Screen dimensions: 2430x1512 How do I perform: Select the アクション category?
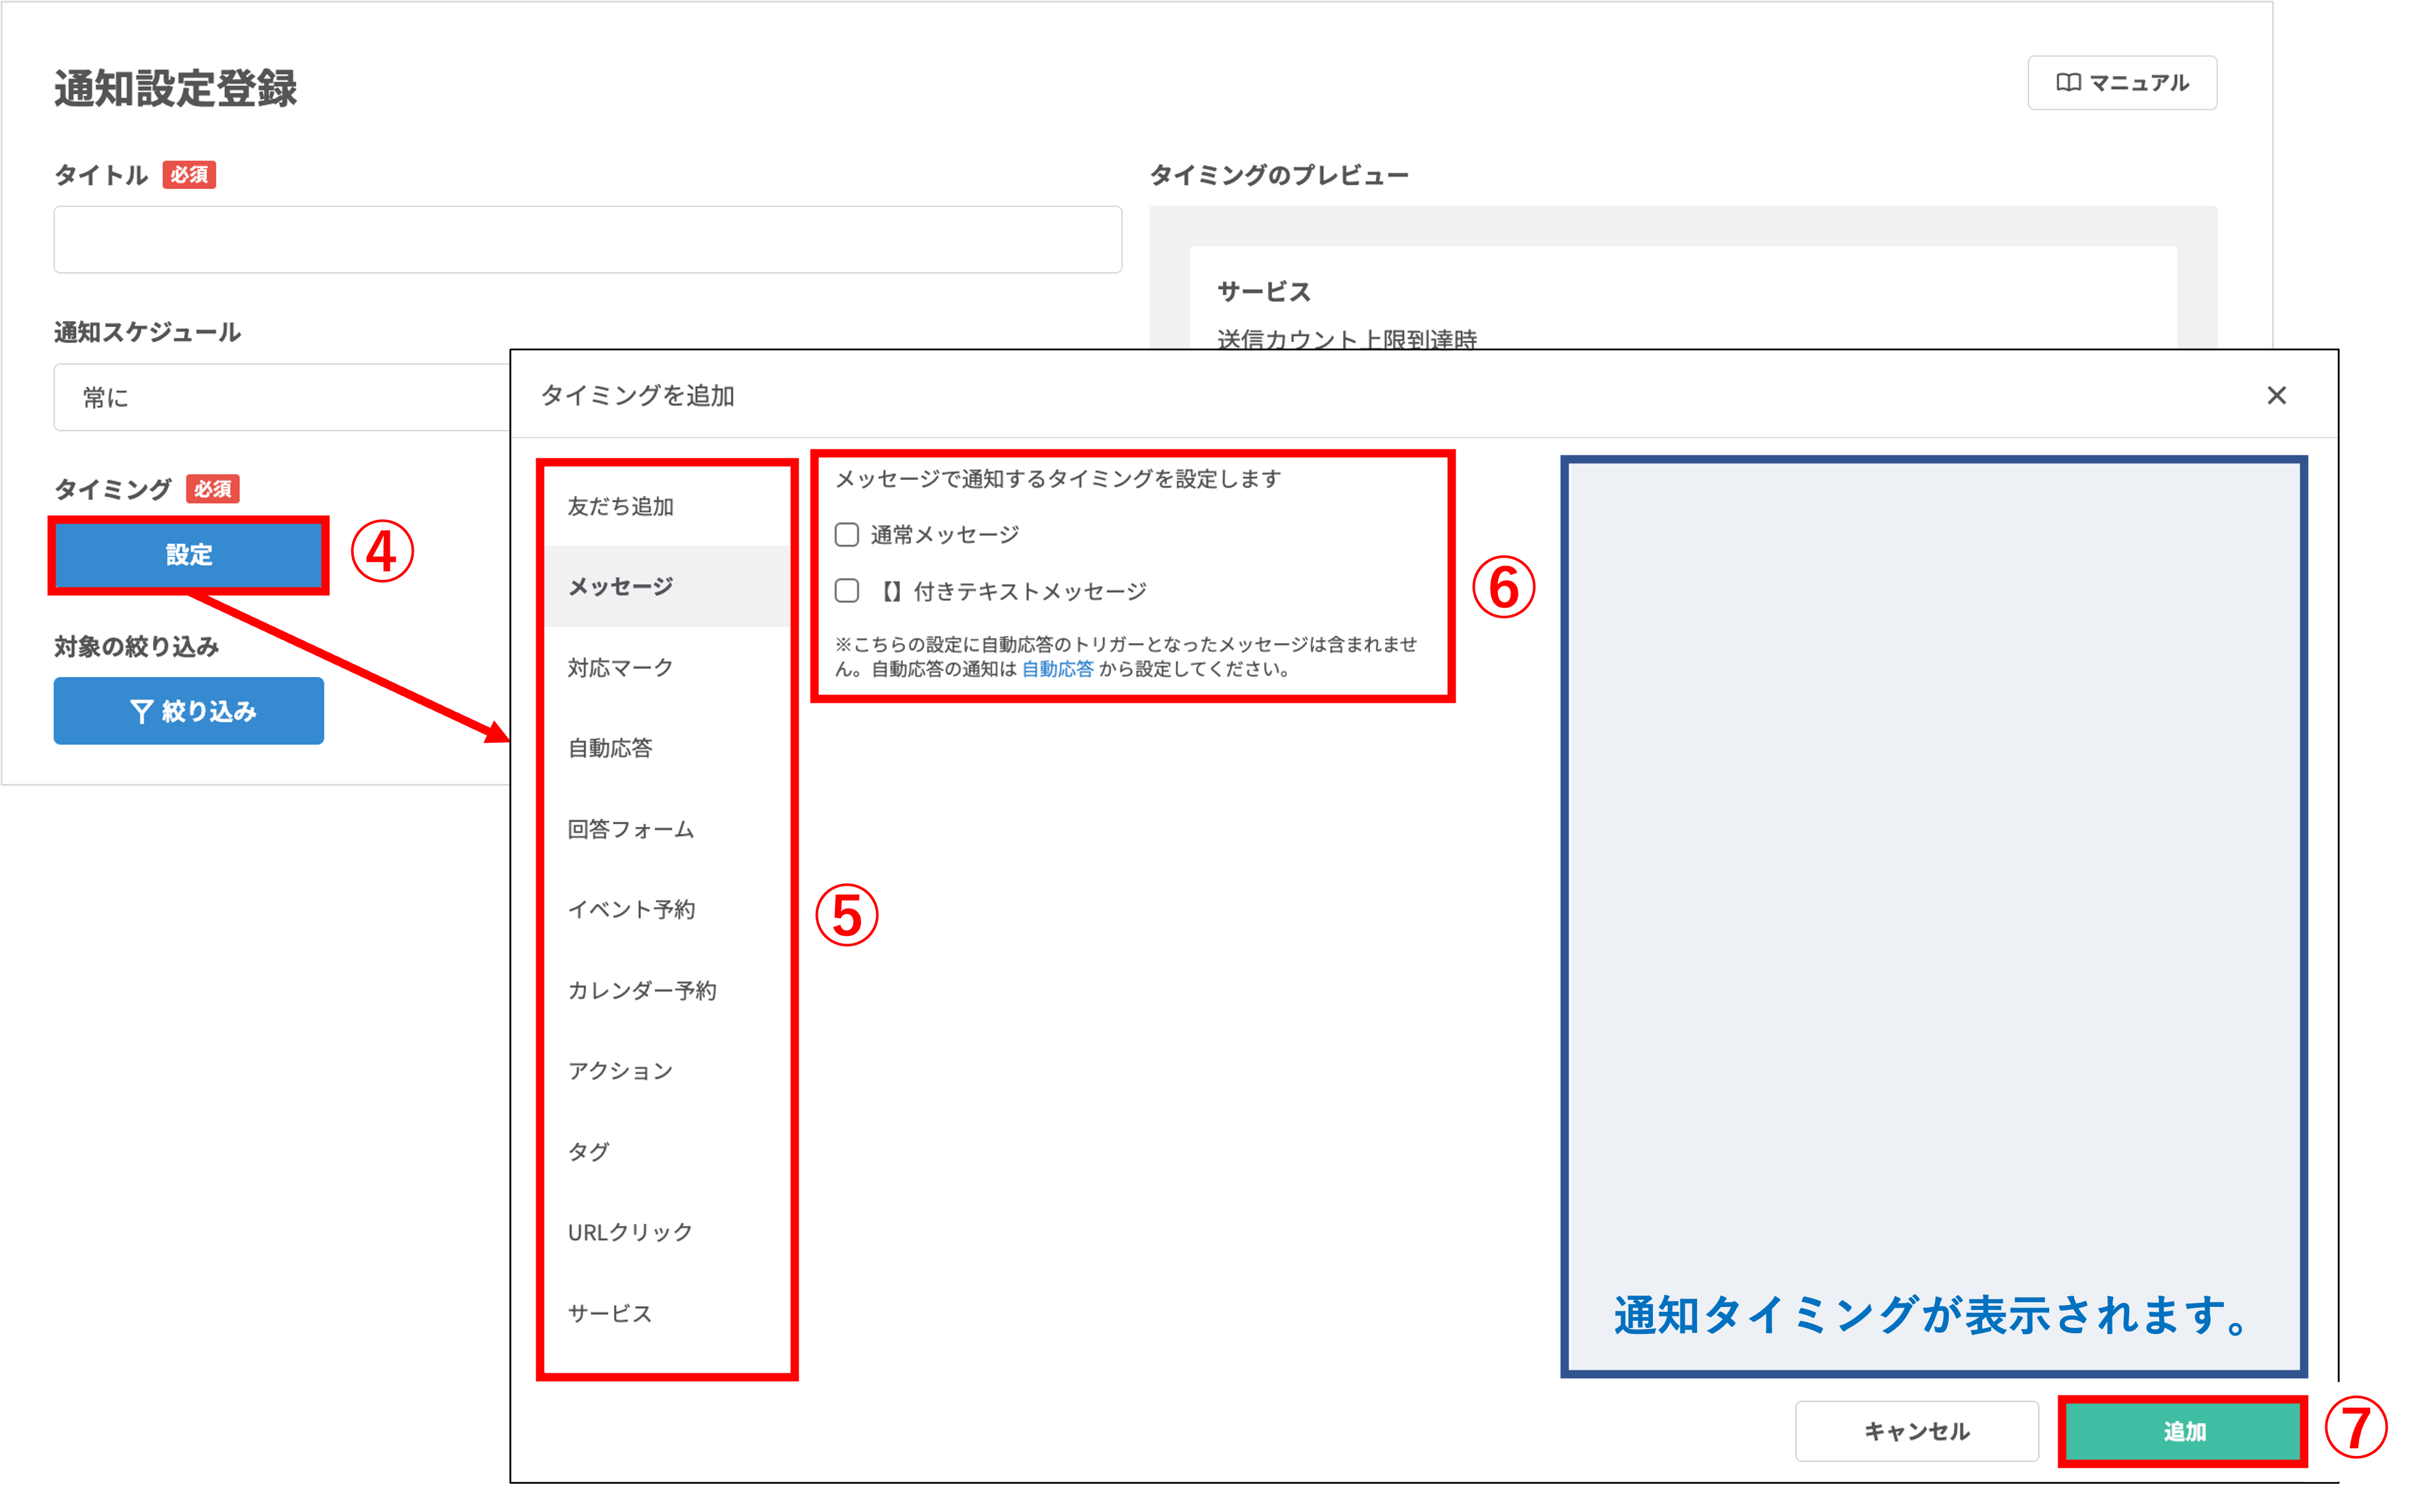620,1071
